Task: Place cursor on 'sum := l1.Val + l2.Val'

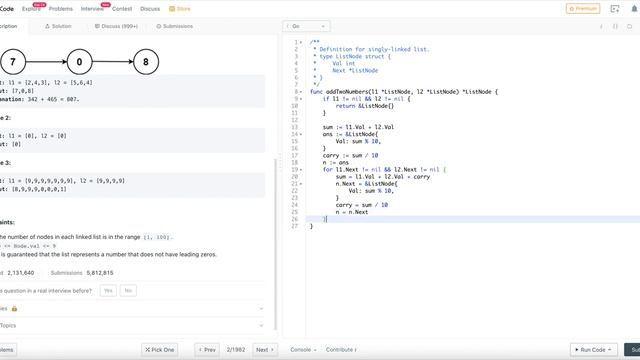Action: tap(358, 127)
